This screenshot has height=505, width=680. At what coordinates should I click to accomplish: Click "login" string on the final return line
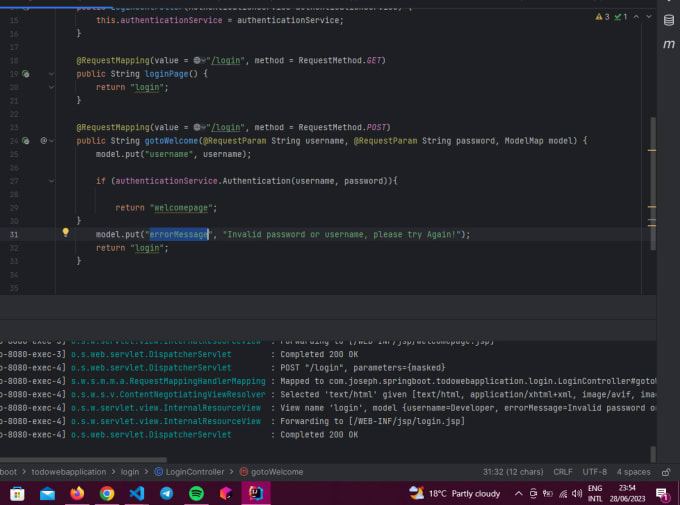[147, 248]
